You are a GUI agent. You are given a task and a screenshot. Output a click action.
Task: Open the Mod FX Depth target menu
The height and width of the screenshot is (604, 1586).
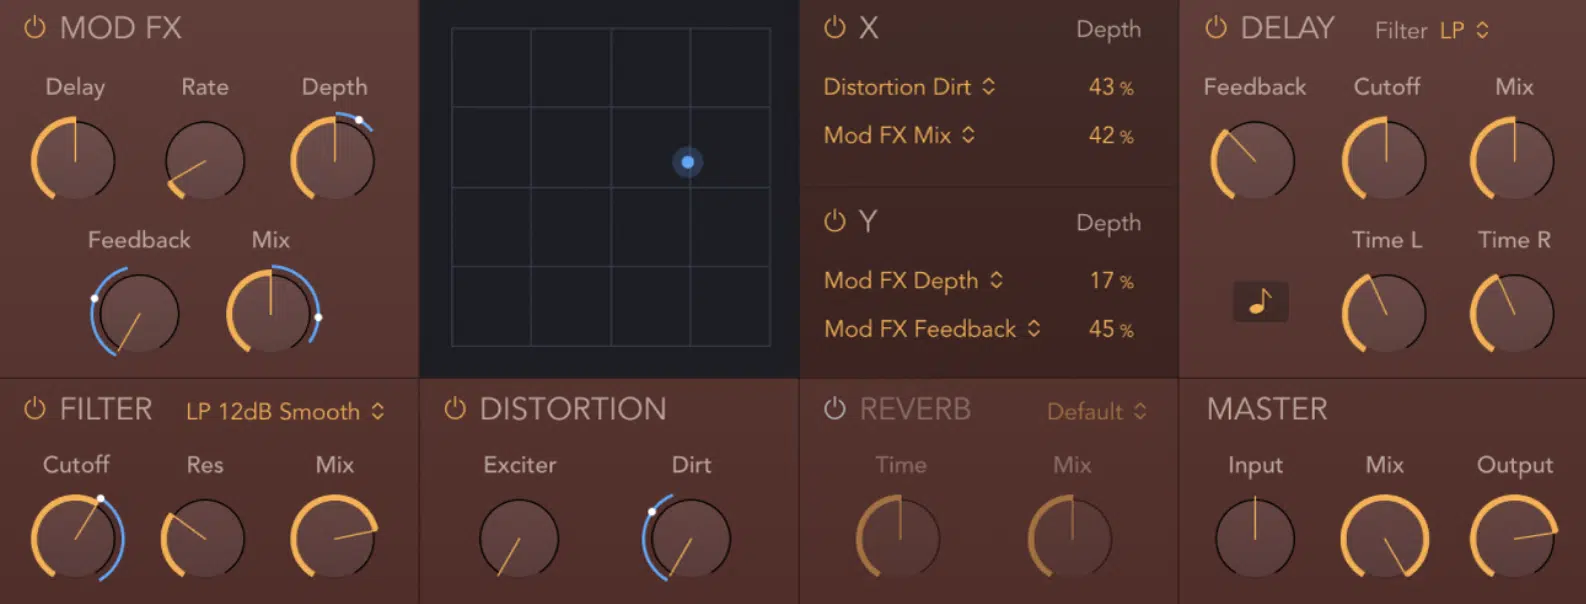click(x=913, y=281)
